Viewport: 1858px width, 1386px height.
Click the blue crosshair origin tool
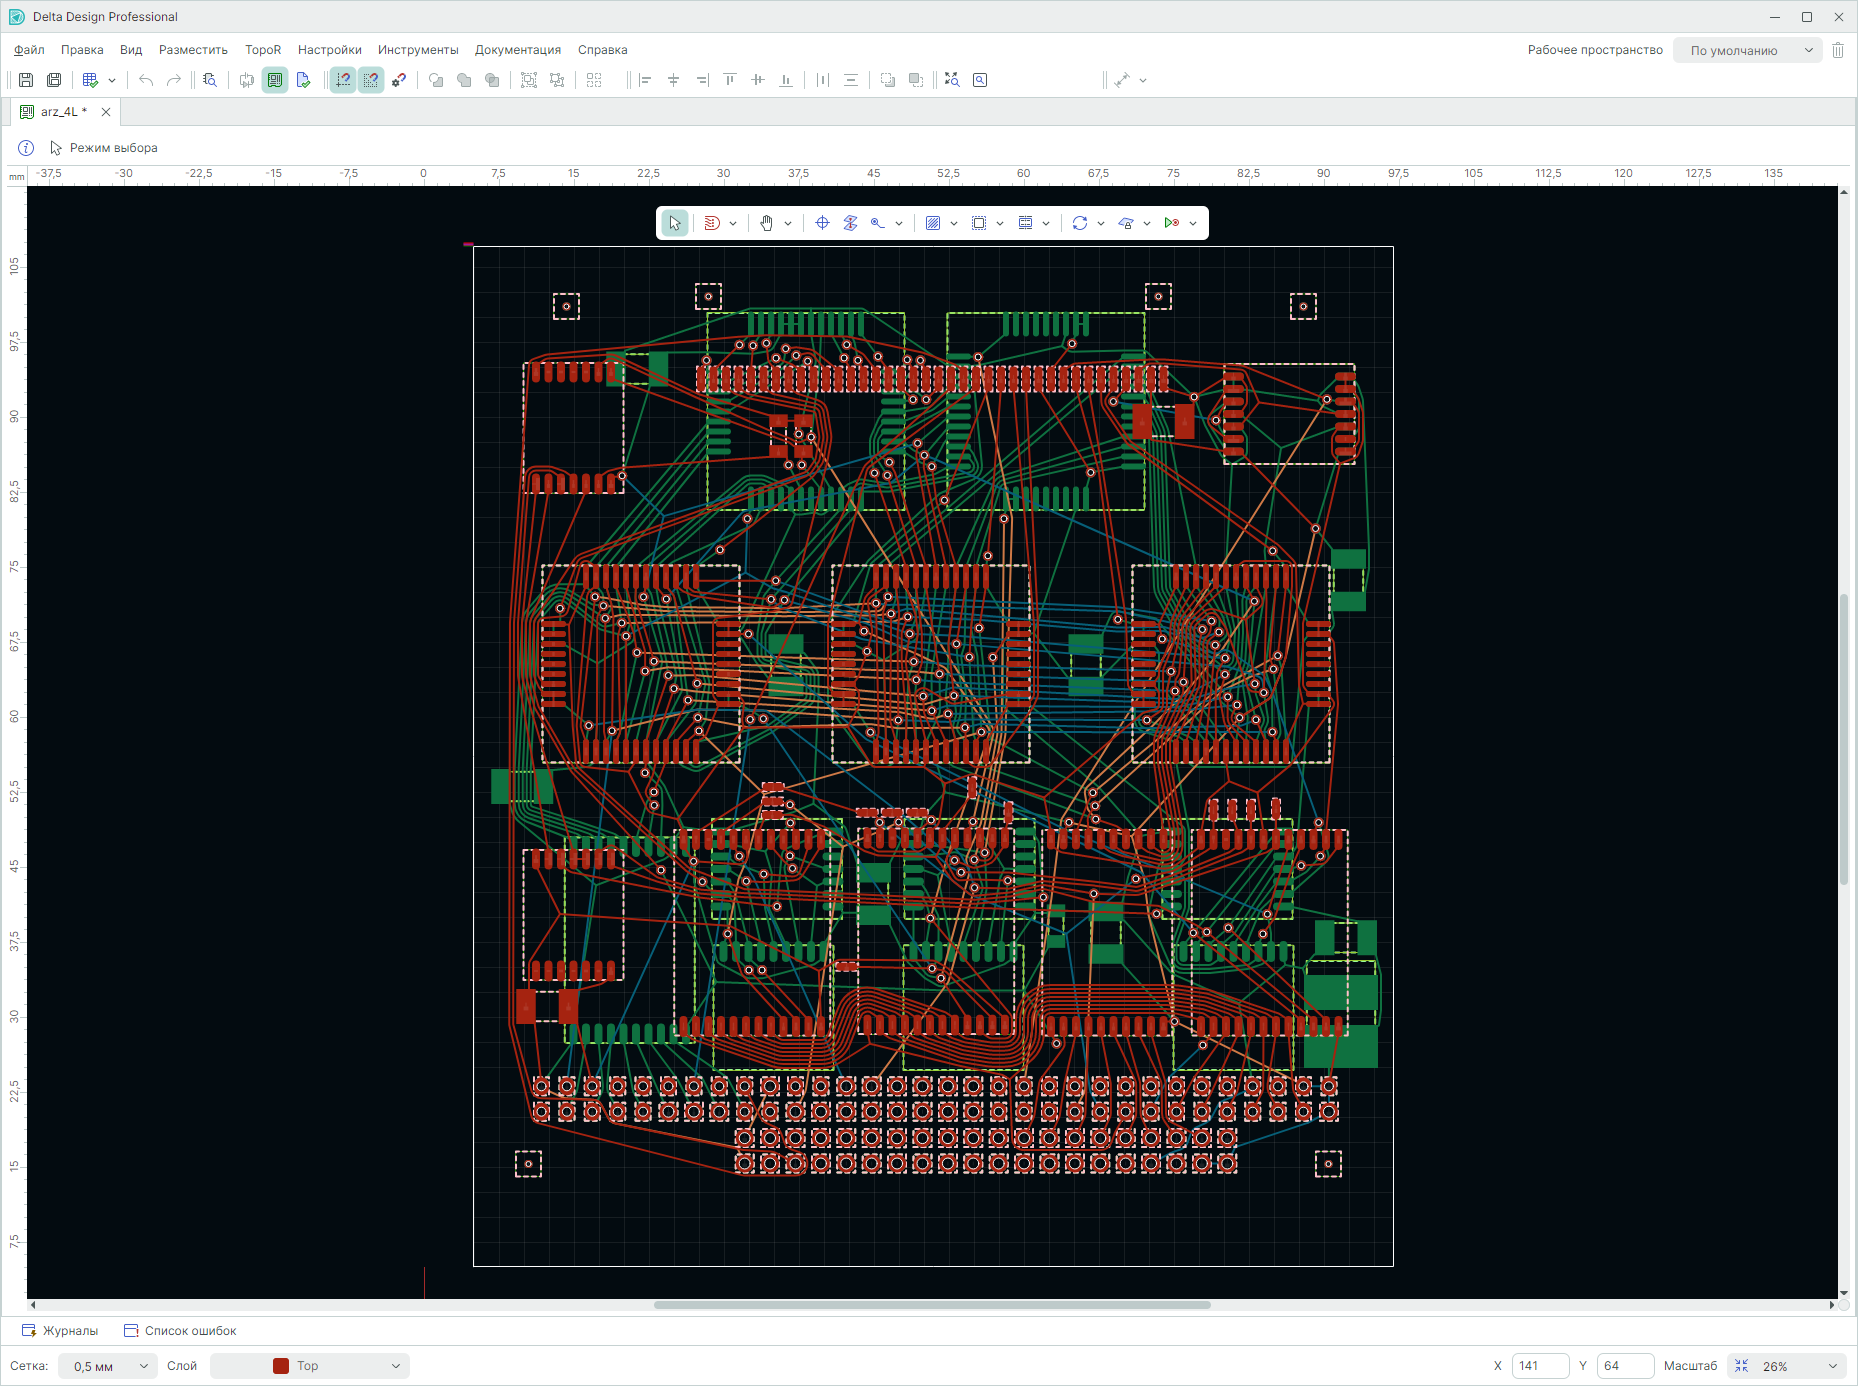822,223
